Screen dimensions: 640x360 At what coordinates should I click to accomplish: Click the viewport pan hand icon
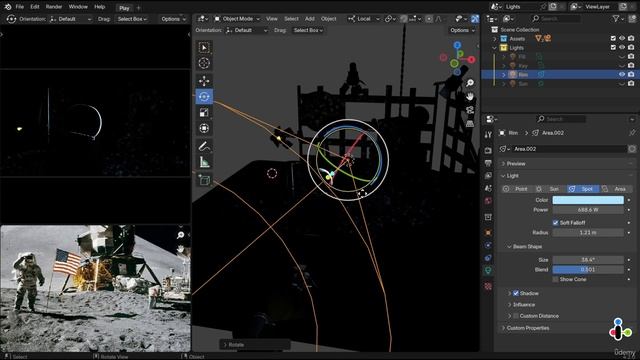pyautogui.click(x=470, y=96)
